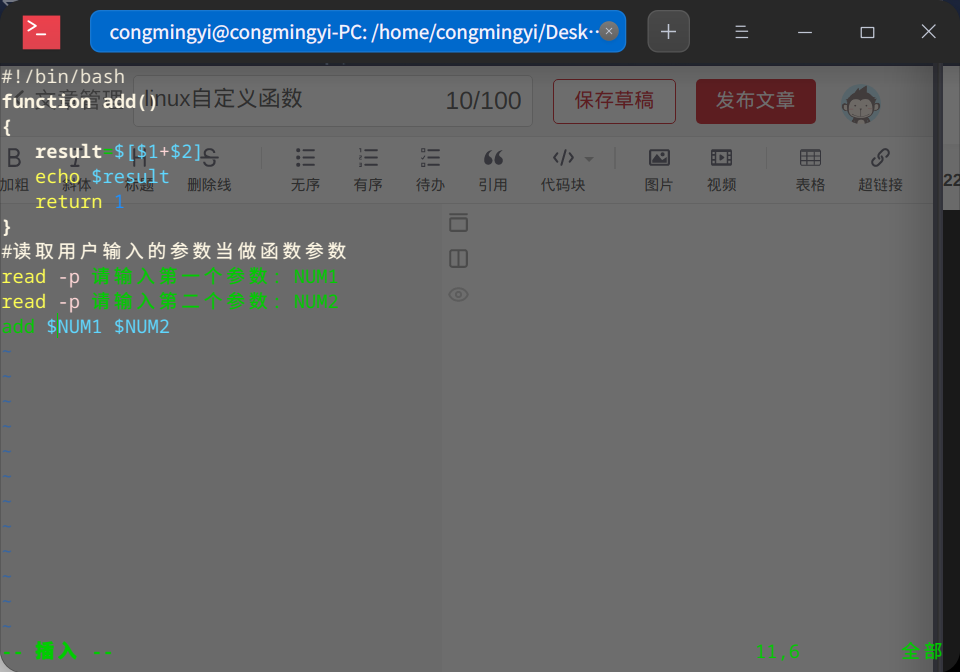960x672 pixels.
Task: Apply 删除线 strikethrough formatting
Action: coord(209,169)
